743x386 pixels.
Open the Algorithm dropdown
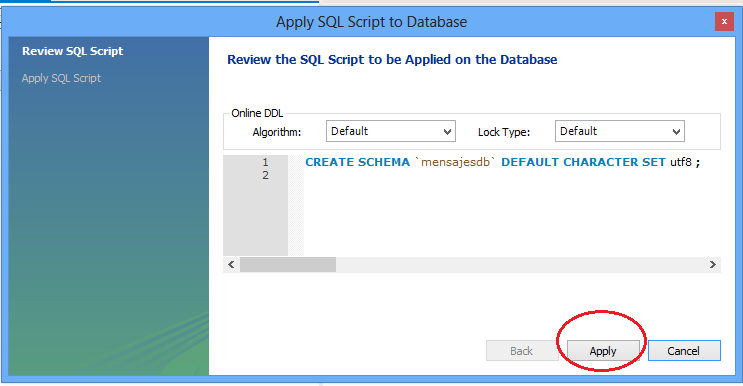click(390, 131)
